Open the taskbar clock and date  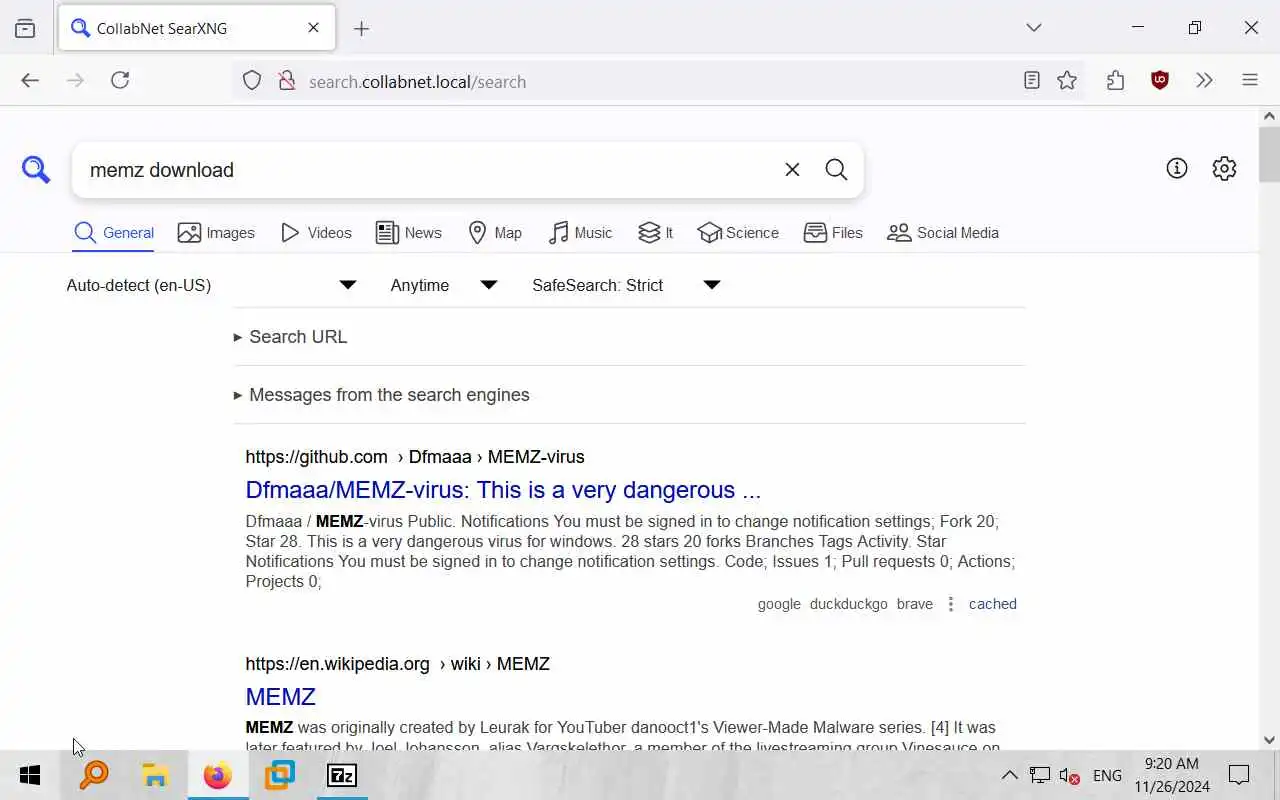pyautogui.click(x=1172, y=775)
